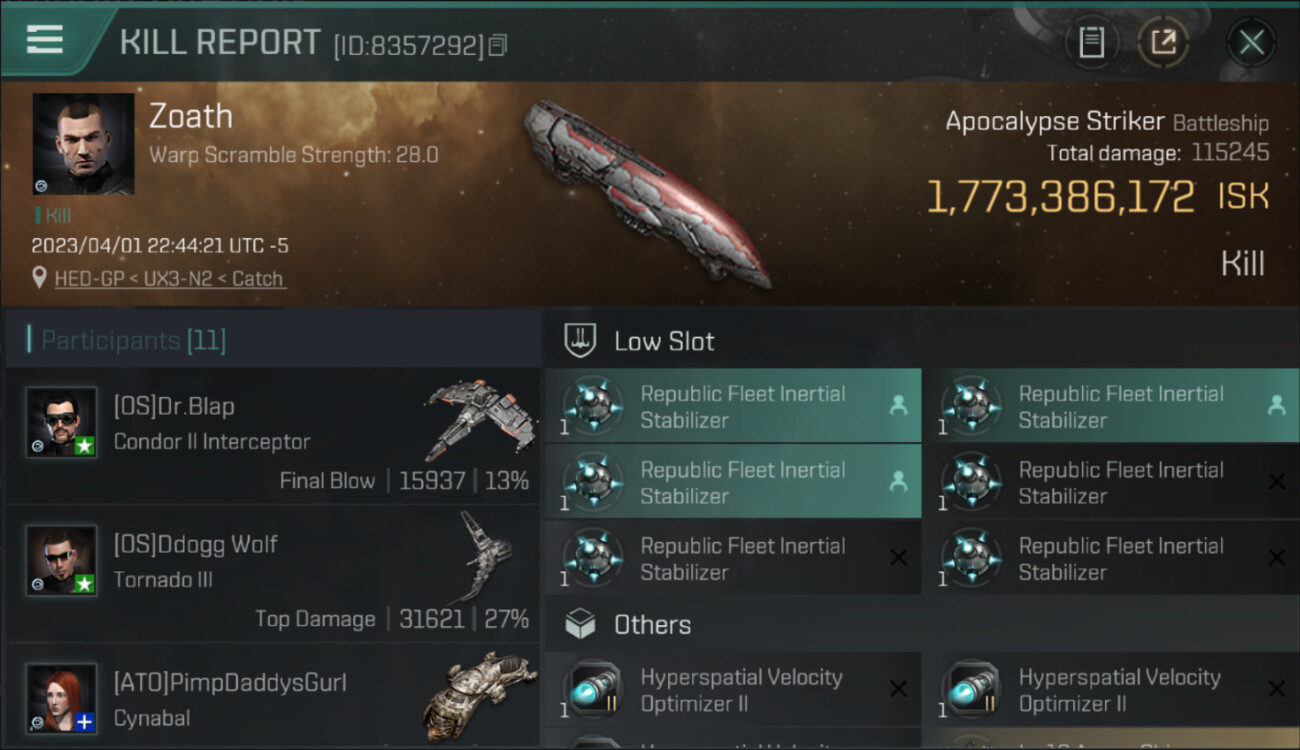This screenshot has height=750, width=1300.
Task: Open the hamburger menu
Action: click(x=45, y=40)
